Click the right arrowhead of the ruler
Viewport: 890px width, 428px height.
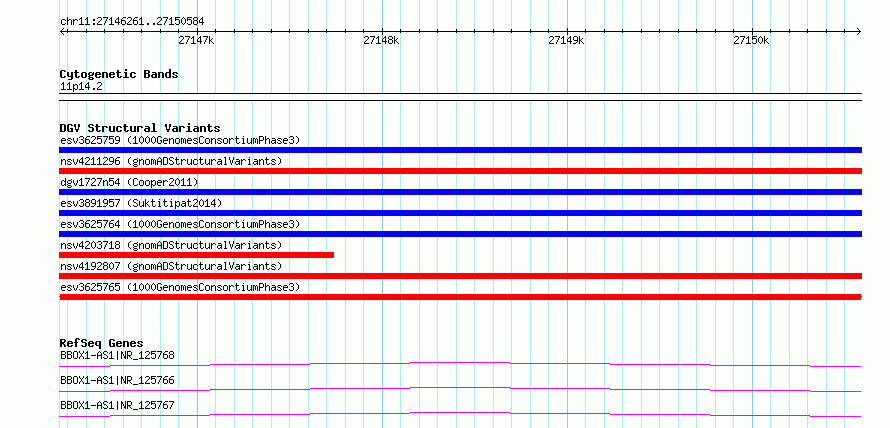click(859, 31)
